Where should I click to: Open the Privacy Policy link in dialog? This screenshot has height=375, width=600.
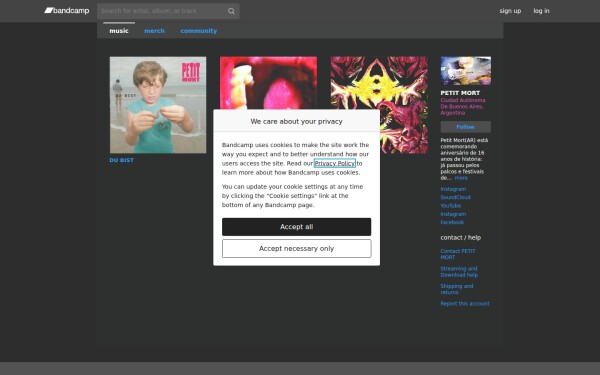334,163
